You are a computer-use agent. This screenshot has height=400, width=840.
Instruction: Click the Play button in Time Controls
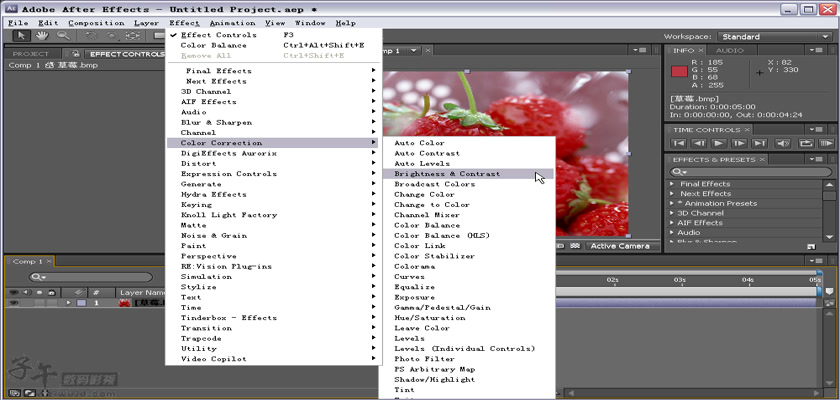(x=719, y=144)
